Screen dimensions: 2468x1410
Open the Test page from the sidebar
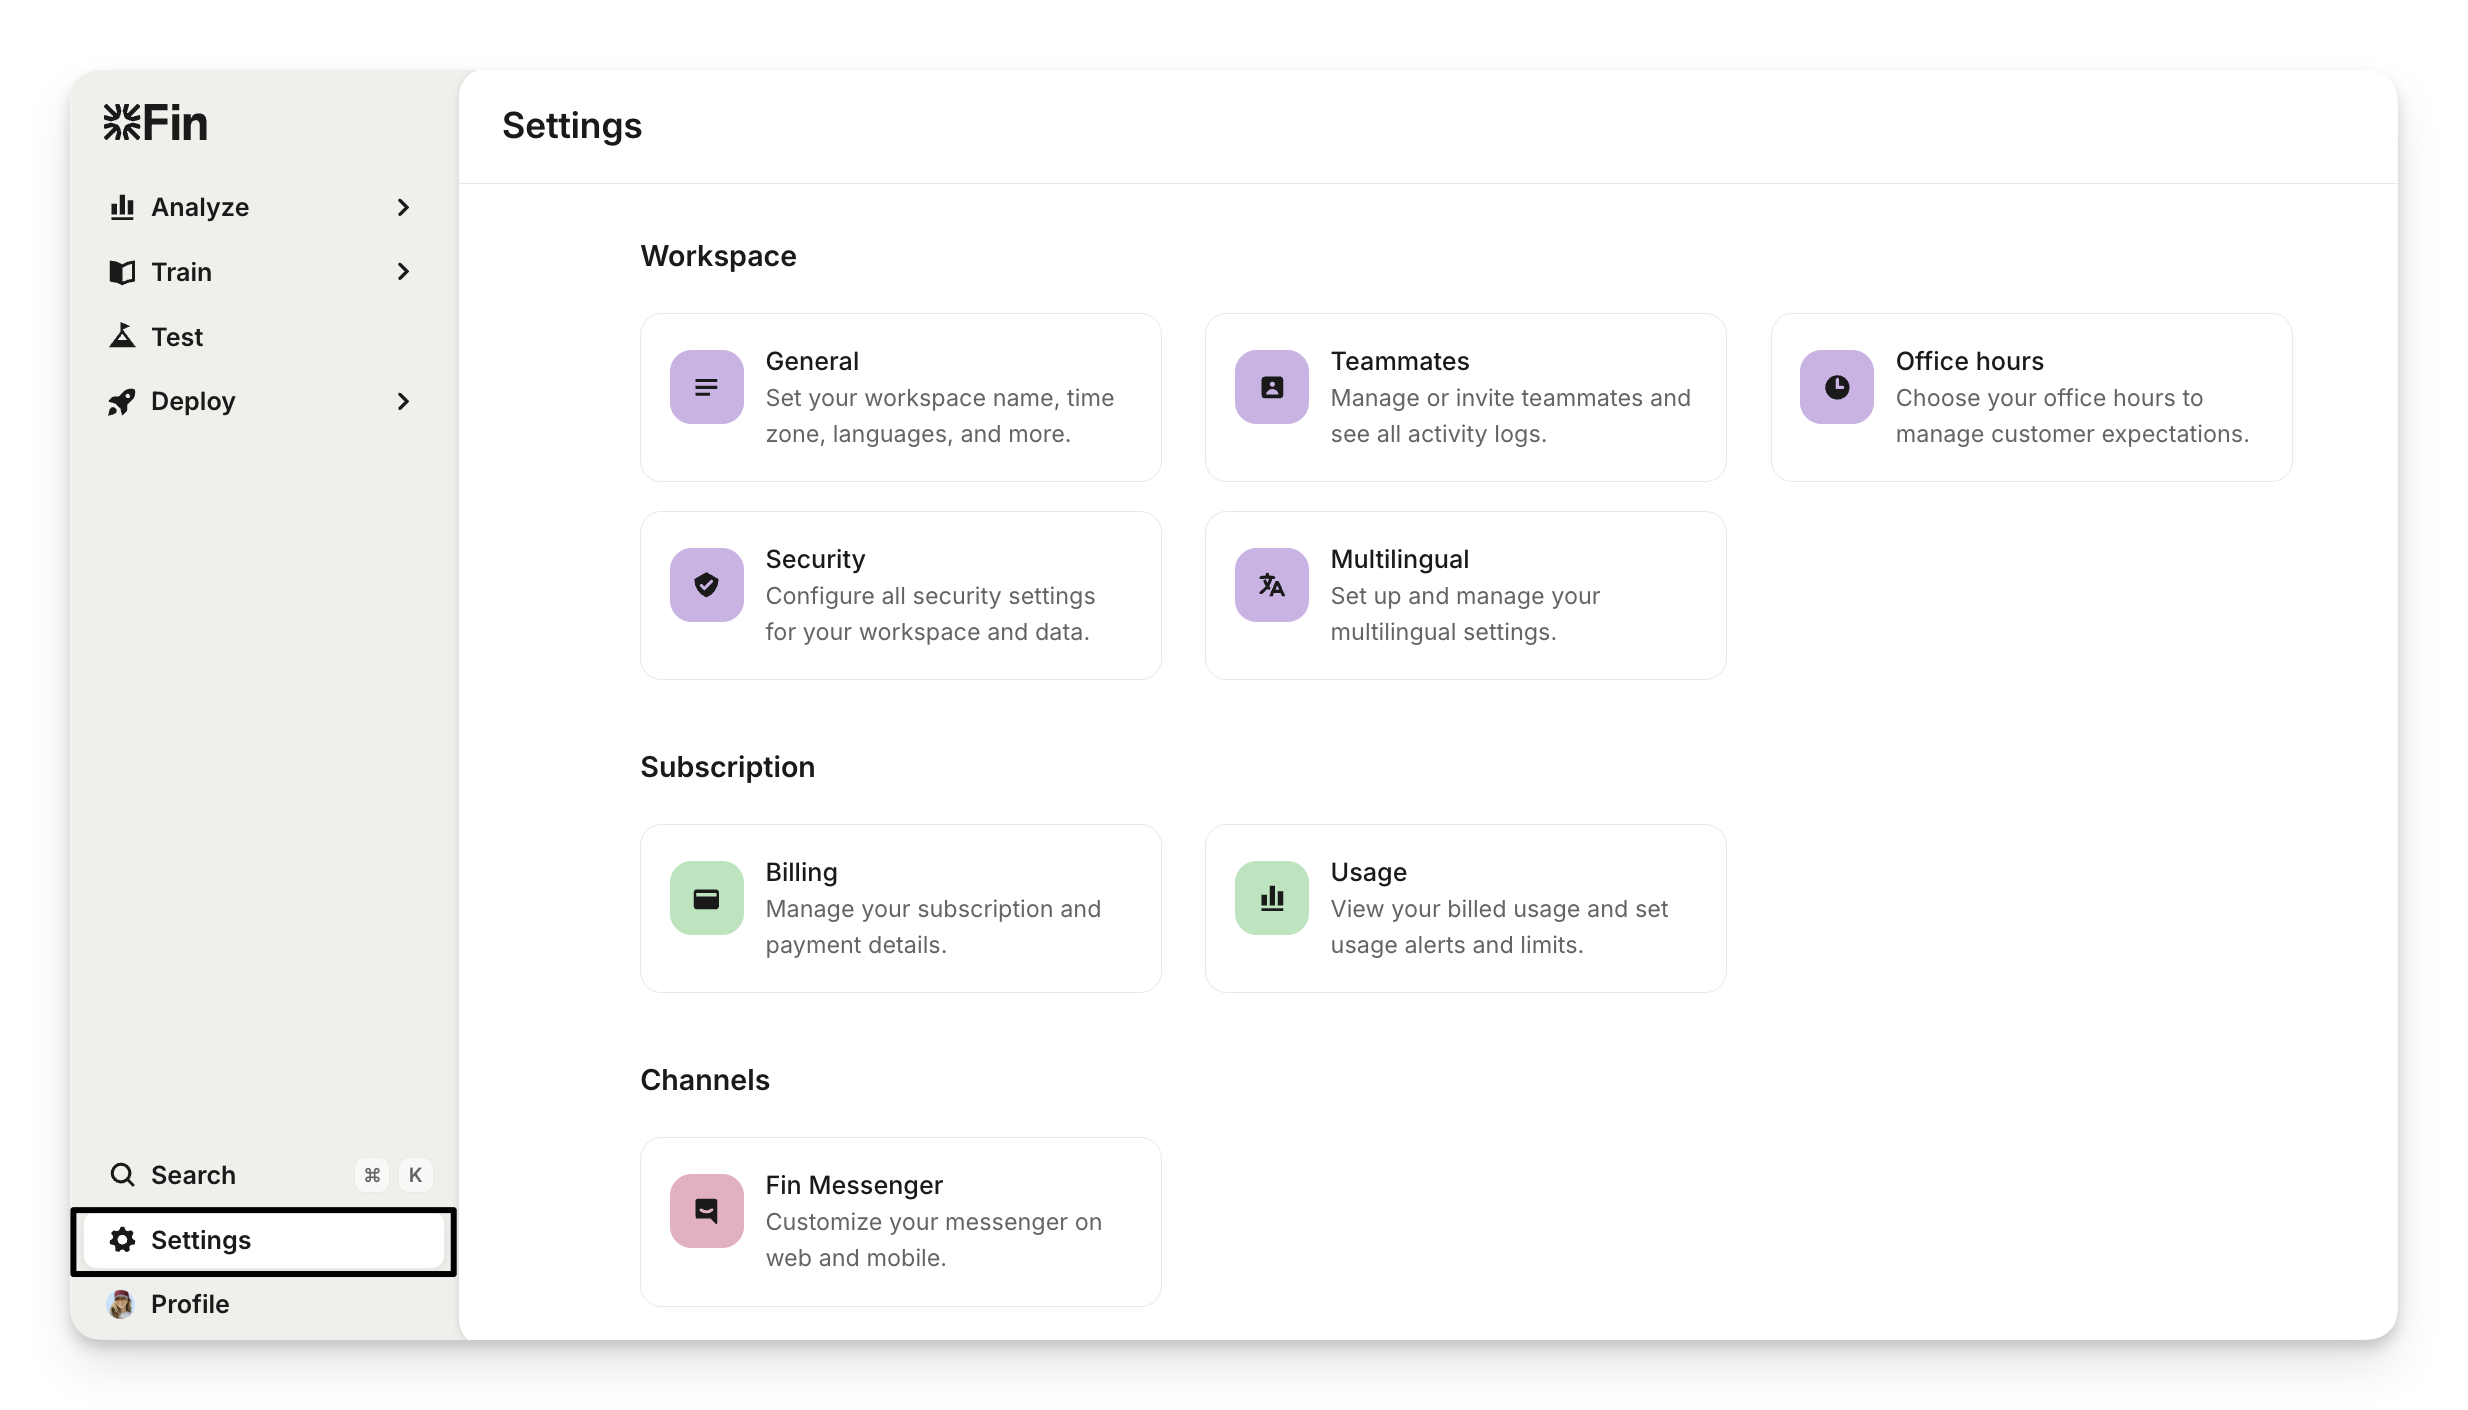pos(177,337)
